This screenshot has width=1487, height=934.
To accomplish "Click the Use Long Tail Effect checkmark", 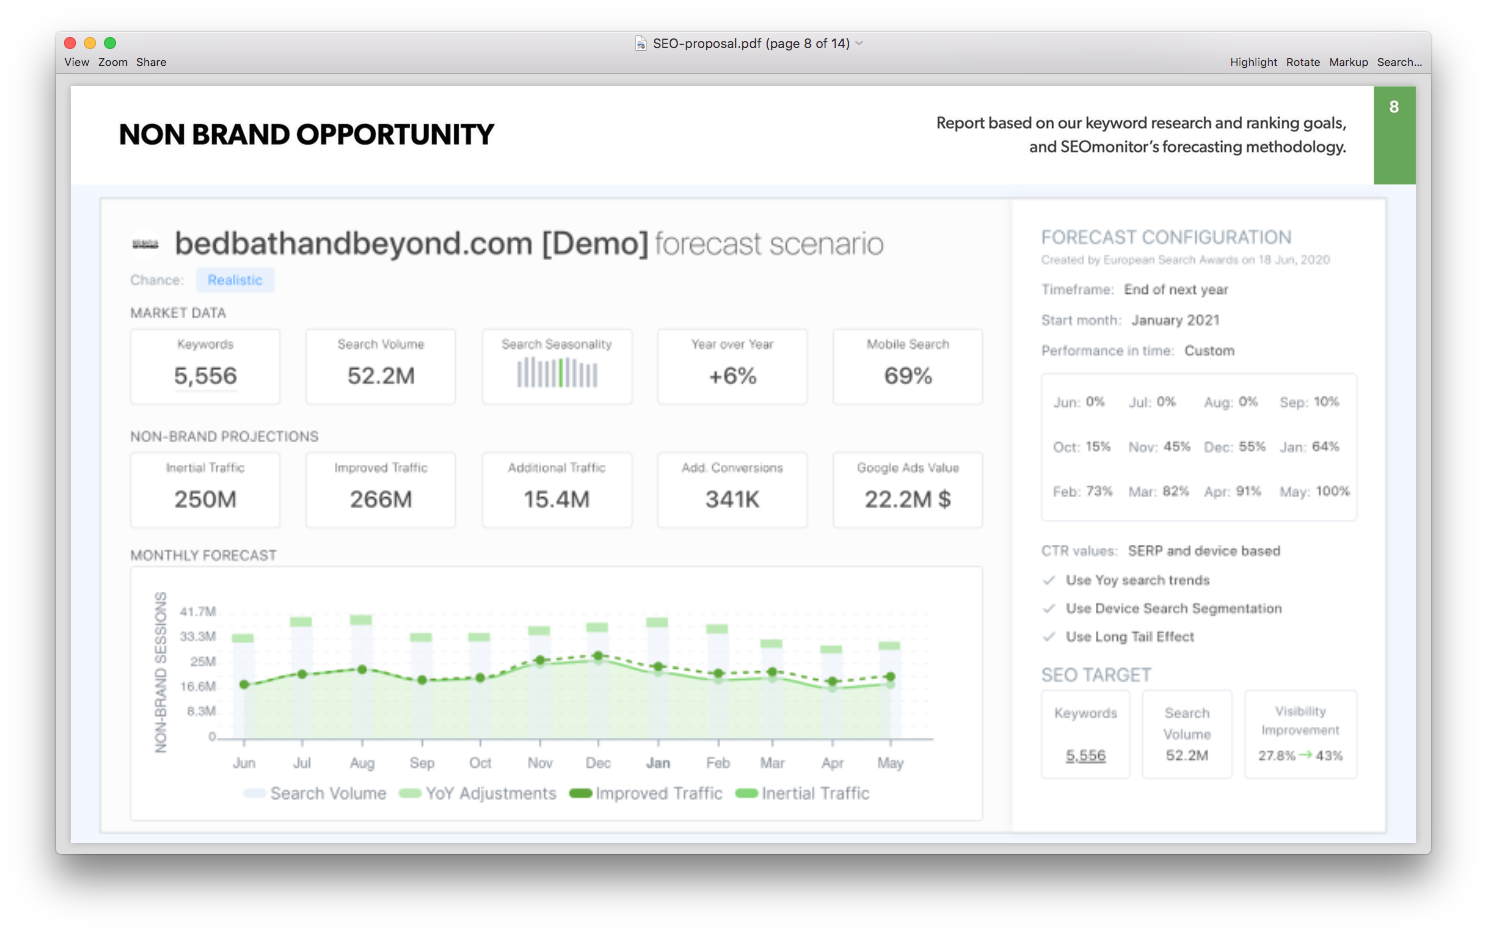I will click(1049, 636).
